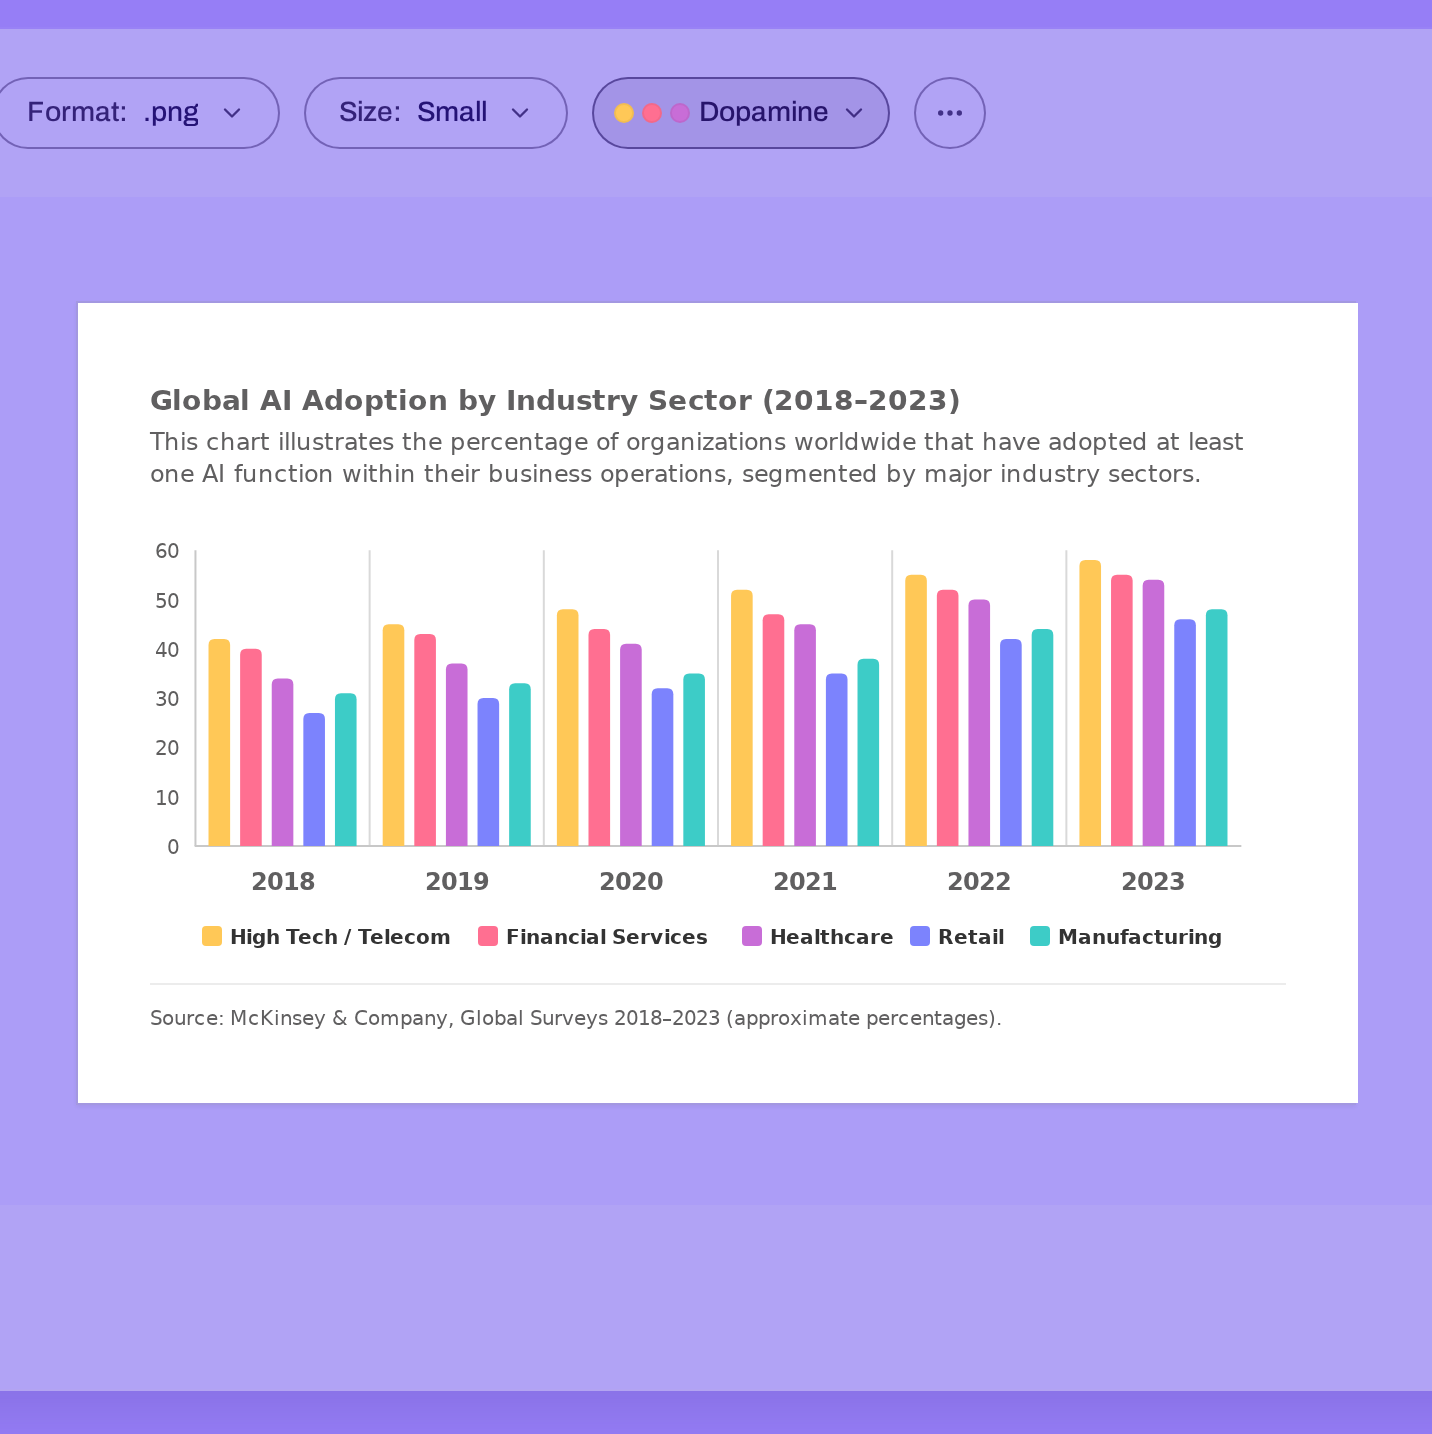
Task: Click the 2020 x-axis label
Action: point(631,882)
